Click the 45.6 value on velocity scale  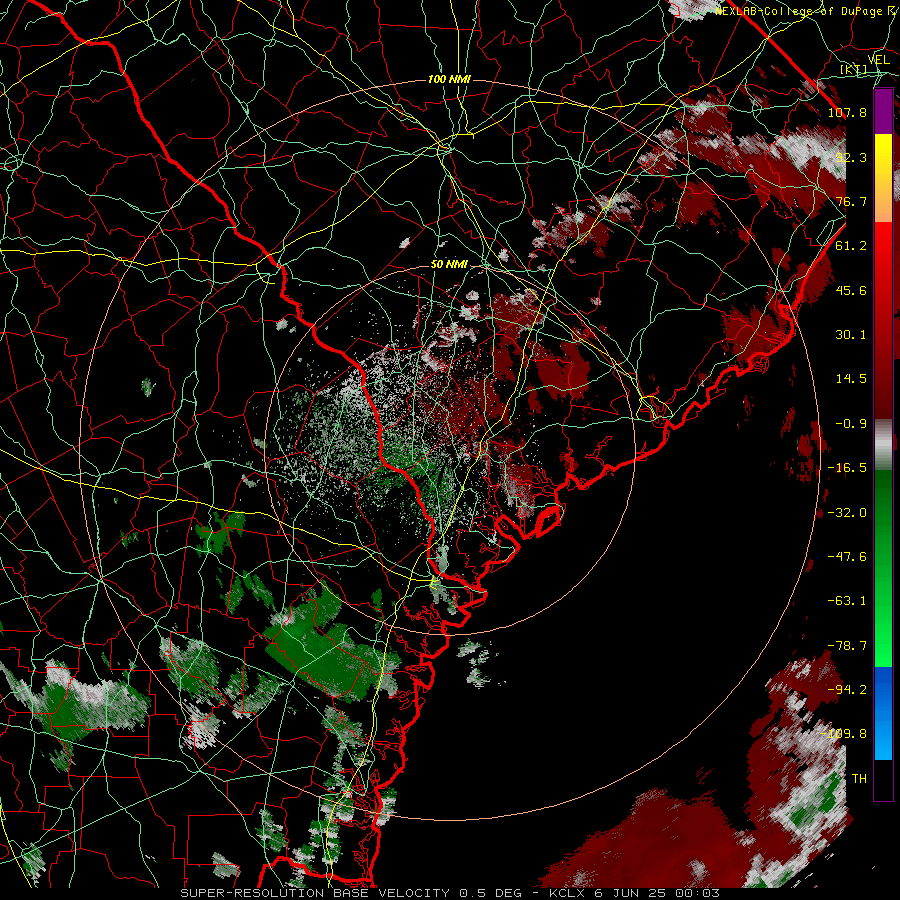tap(851, 290)
